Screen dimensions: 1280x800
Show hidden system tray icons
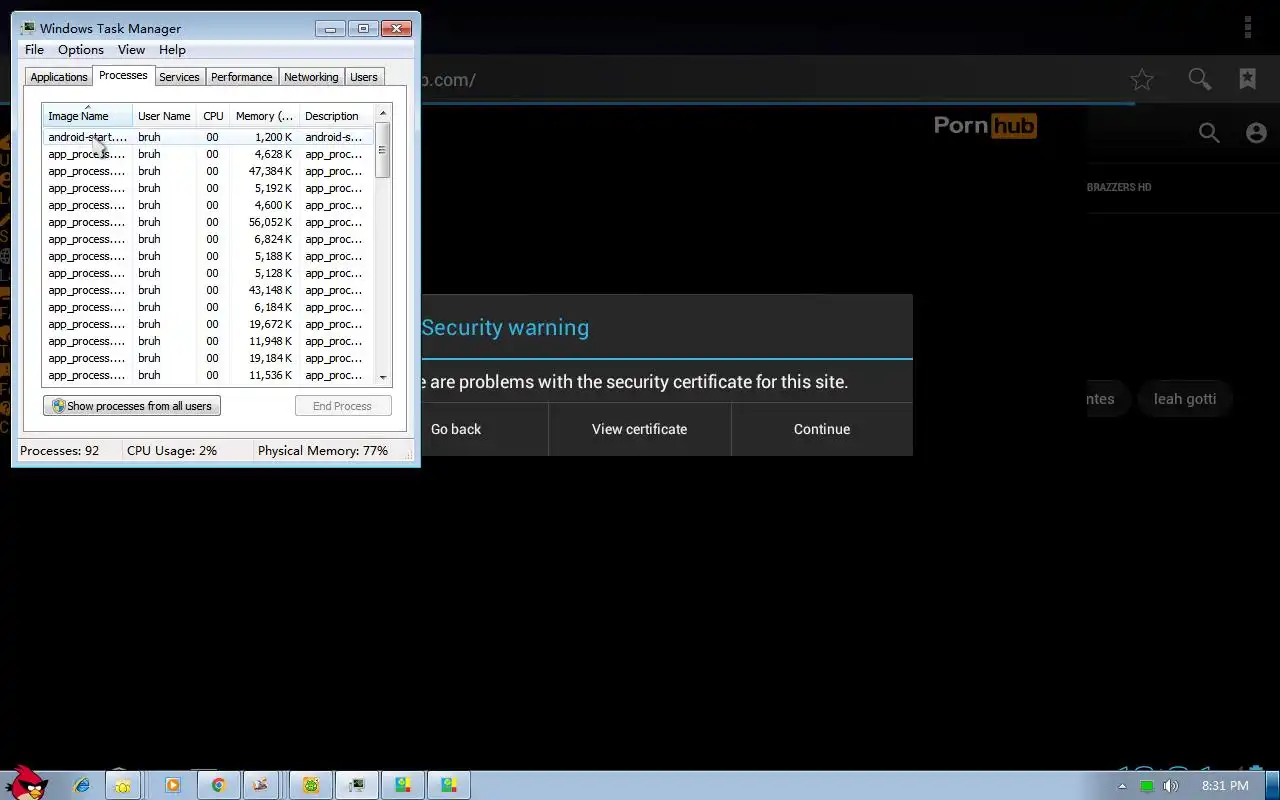coord(1121,786)
